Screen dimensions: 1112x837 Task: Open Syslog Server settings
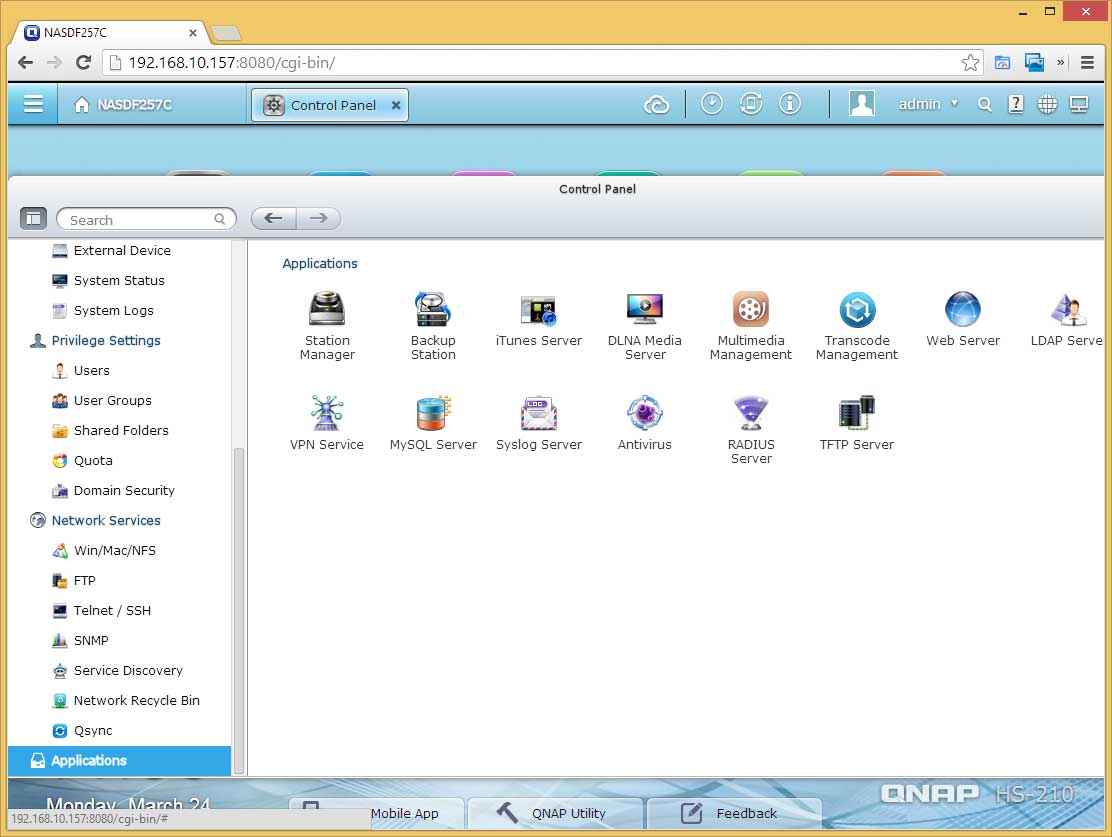[x=538, y=423]
